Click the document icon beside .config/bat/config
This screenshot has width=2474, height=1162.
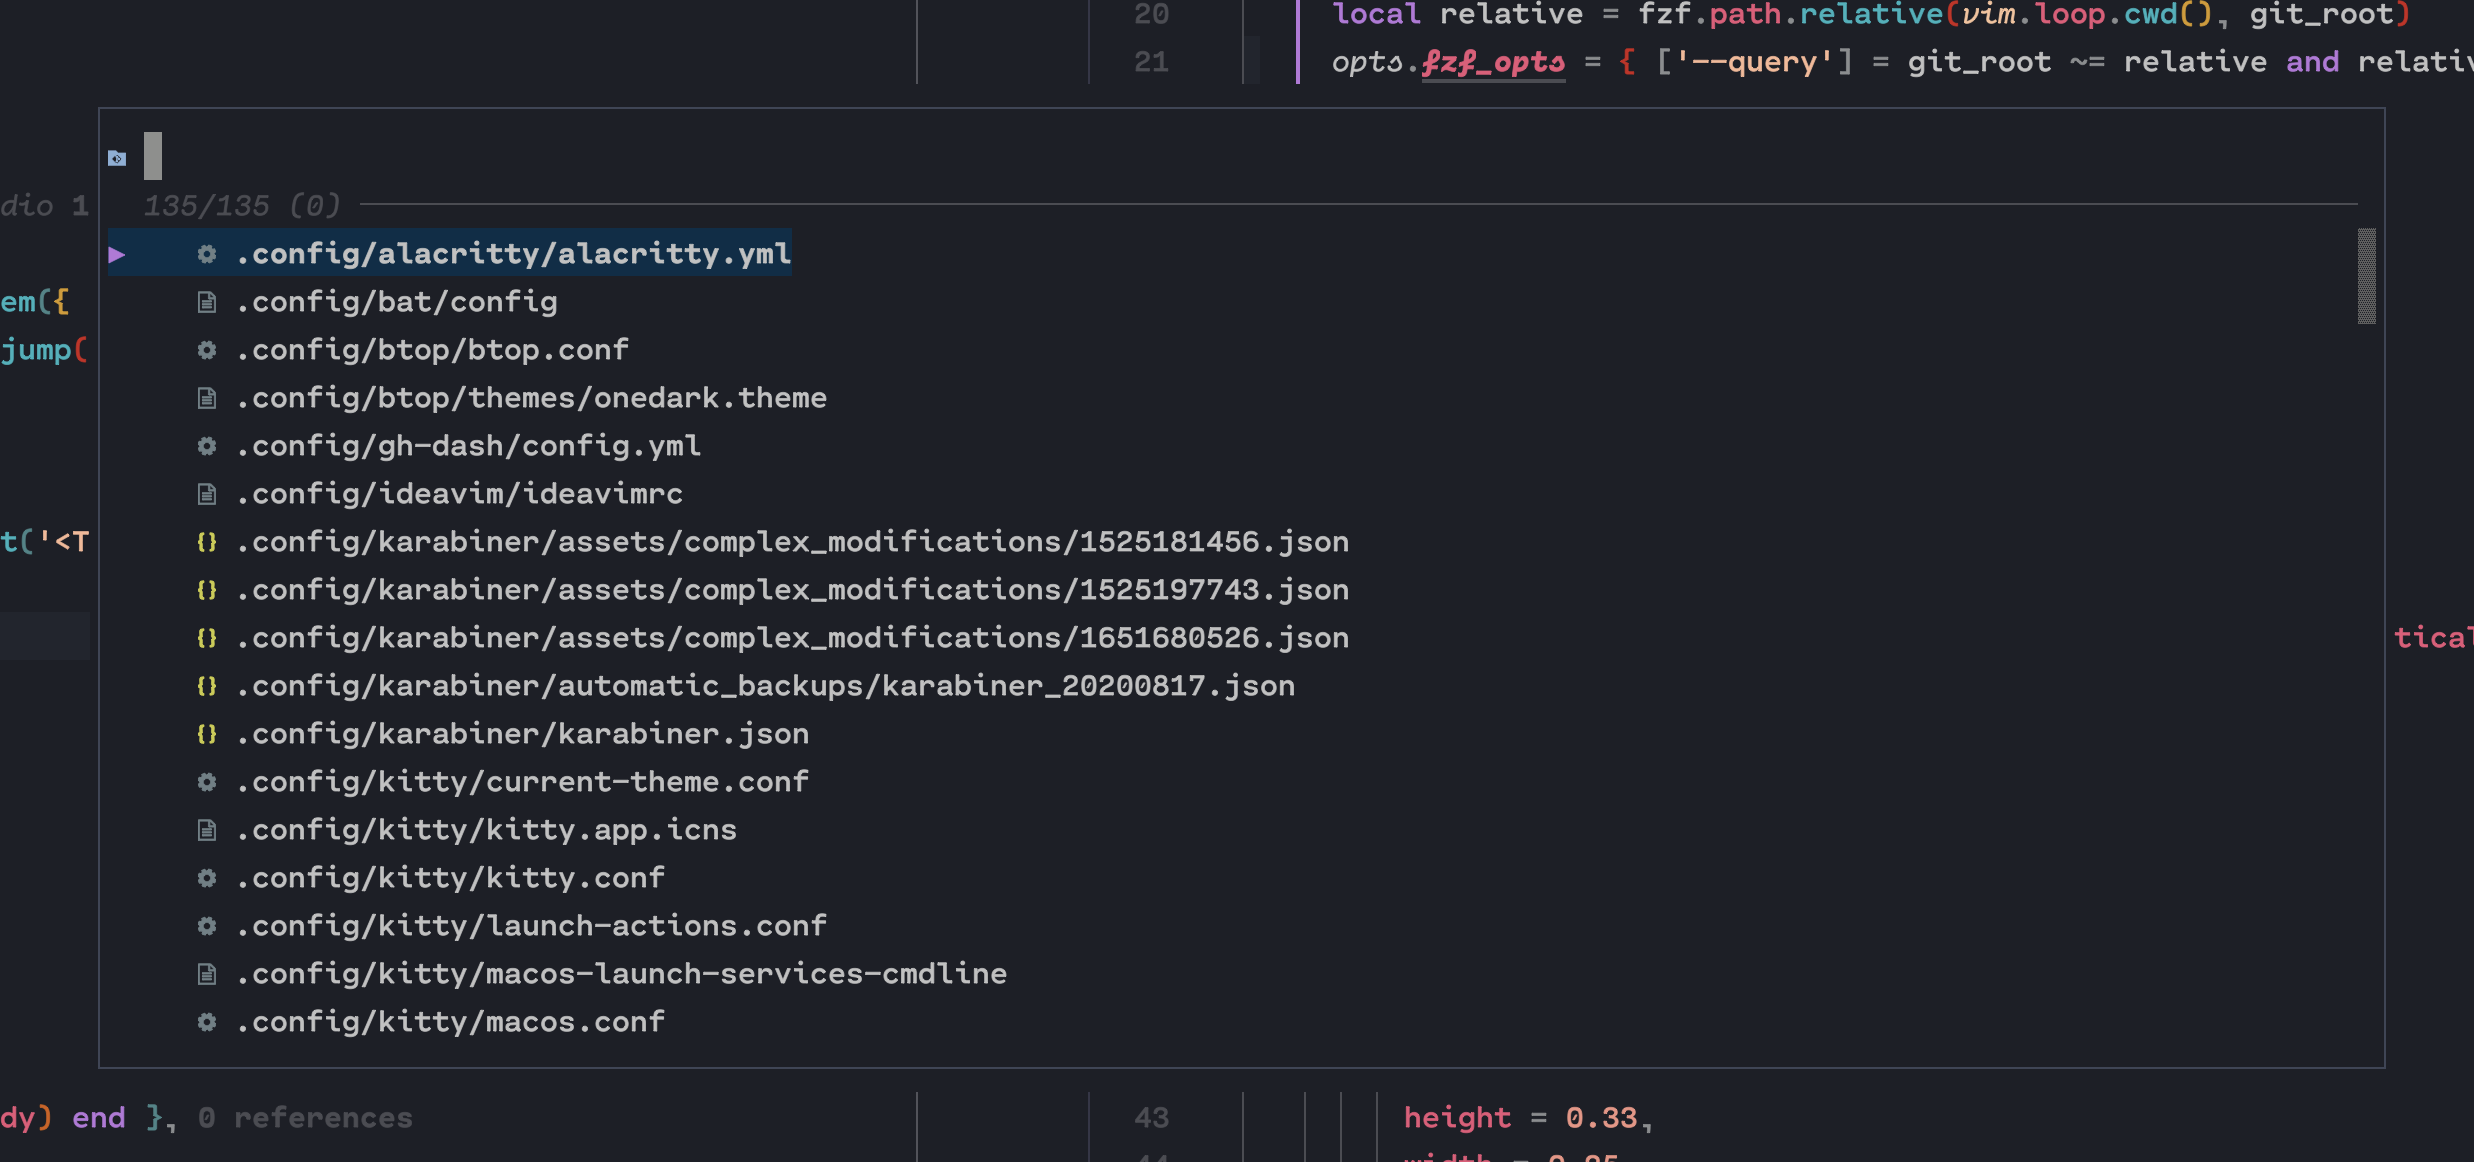pos(207,301)
